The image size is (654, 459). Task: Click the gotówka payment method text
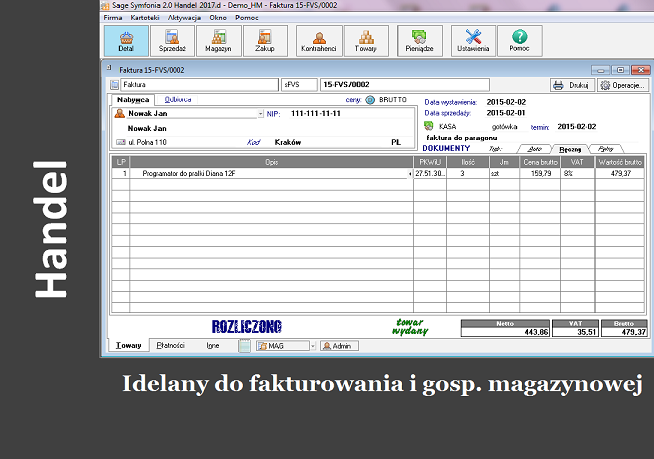point(505,127)
